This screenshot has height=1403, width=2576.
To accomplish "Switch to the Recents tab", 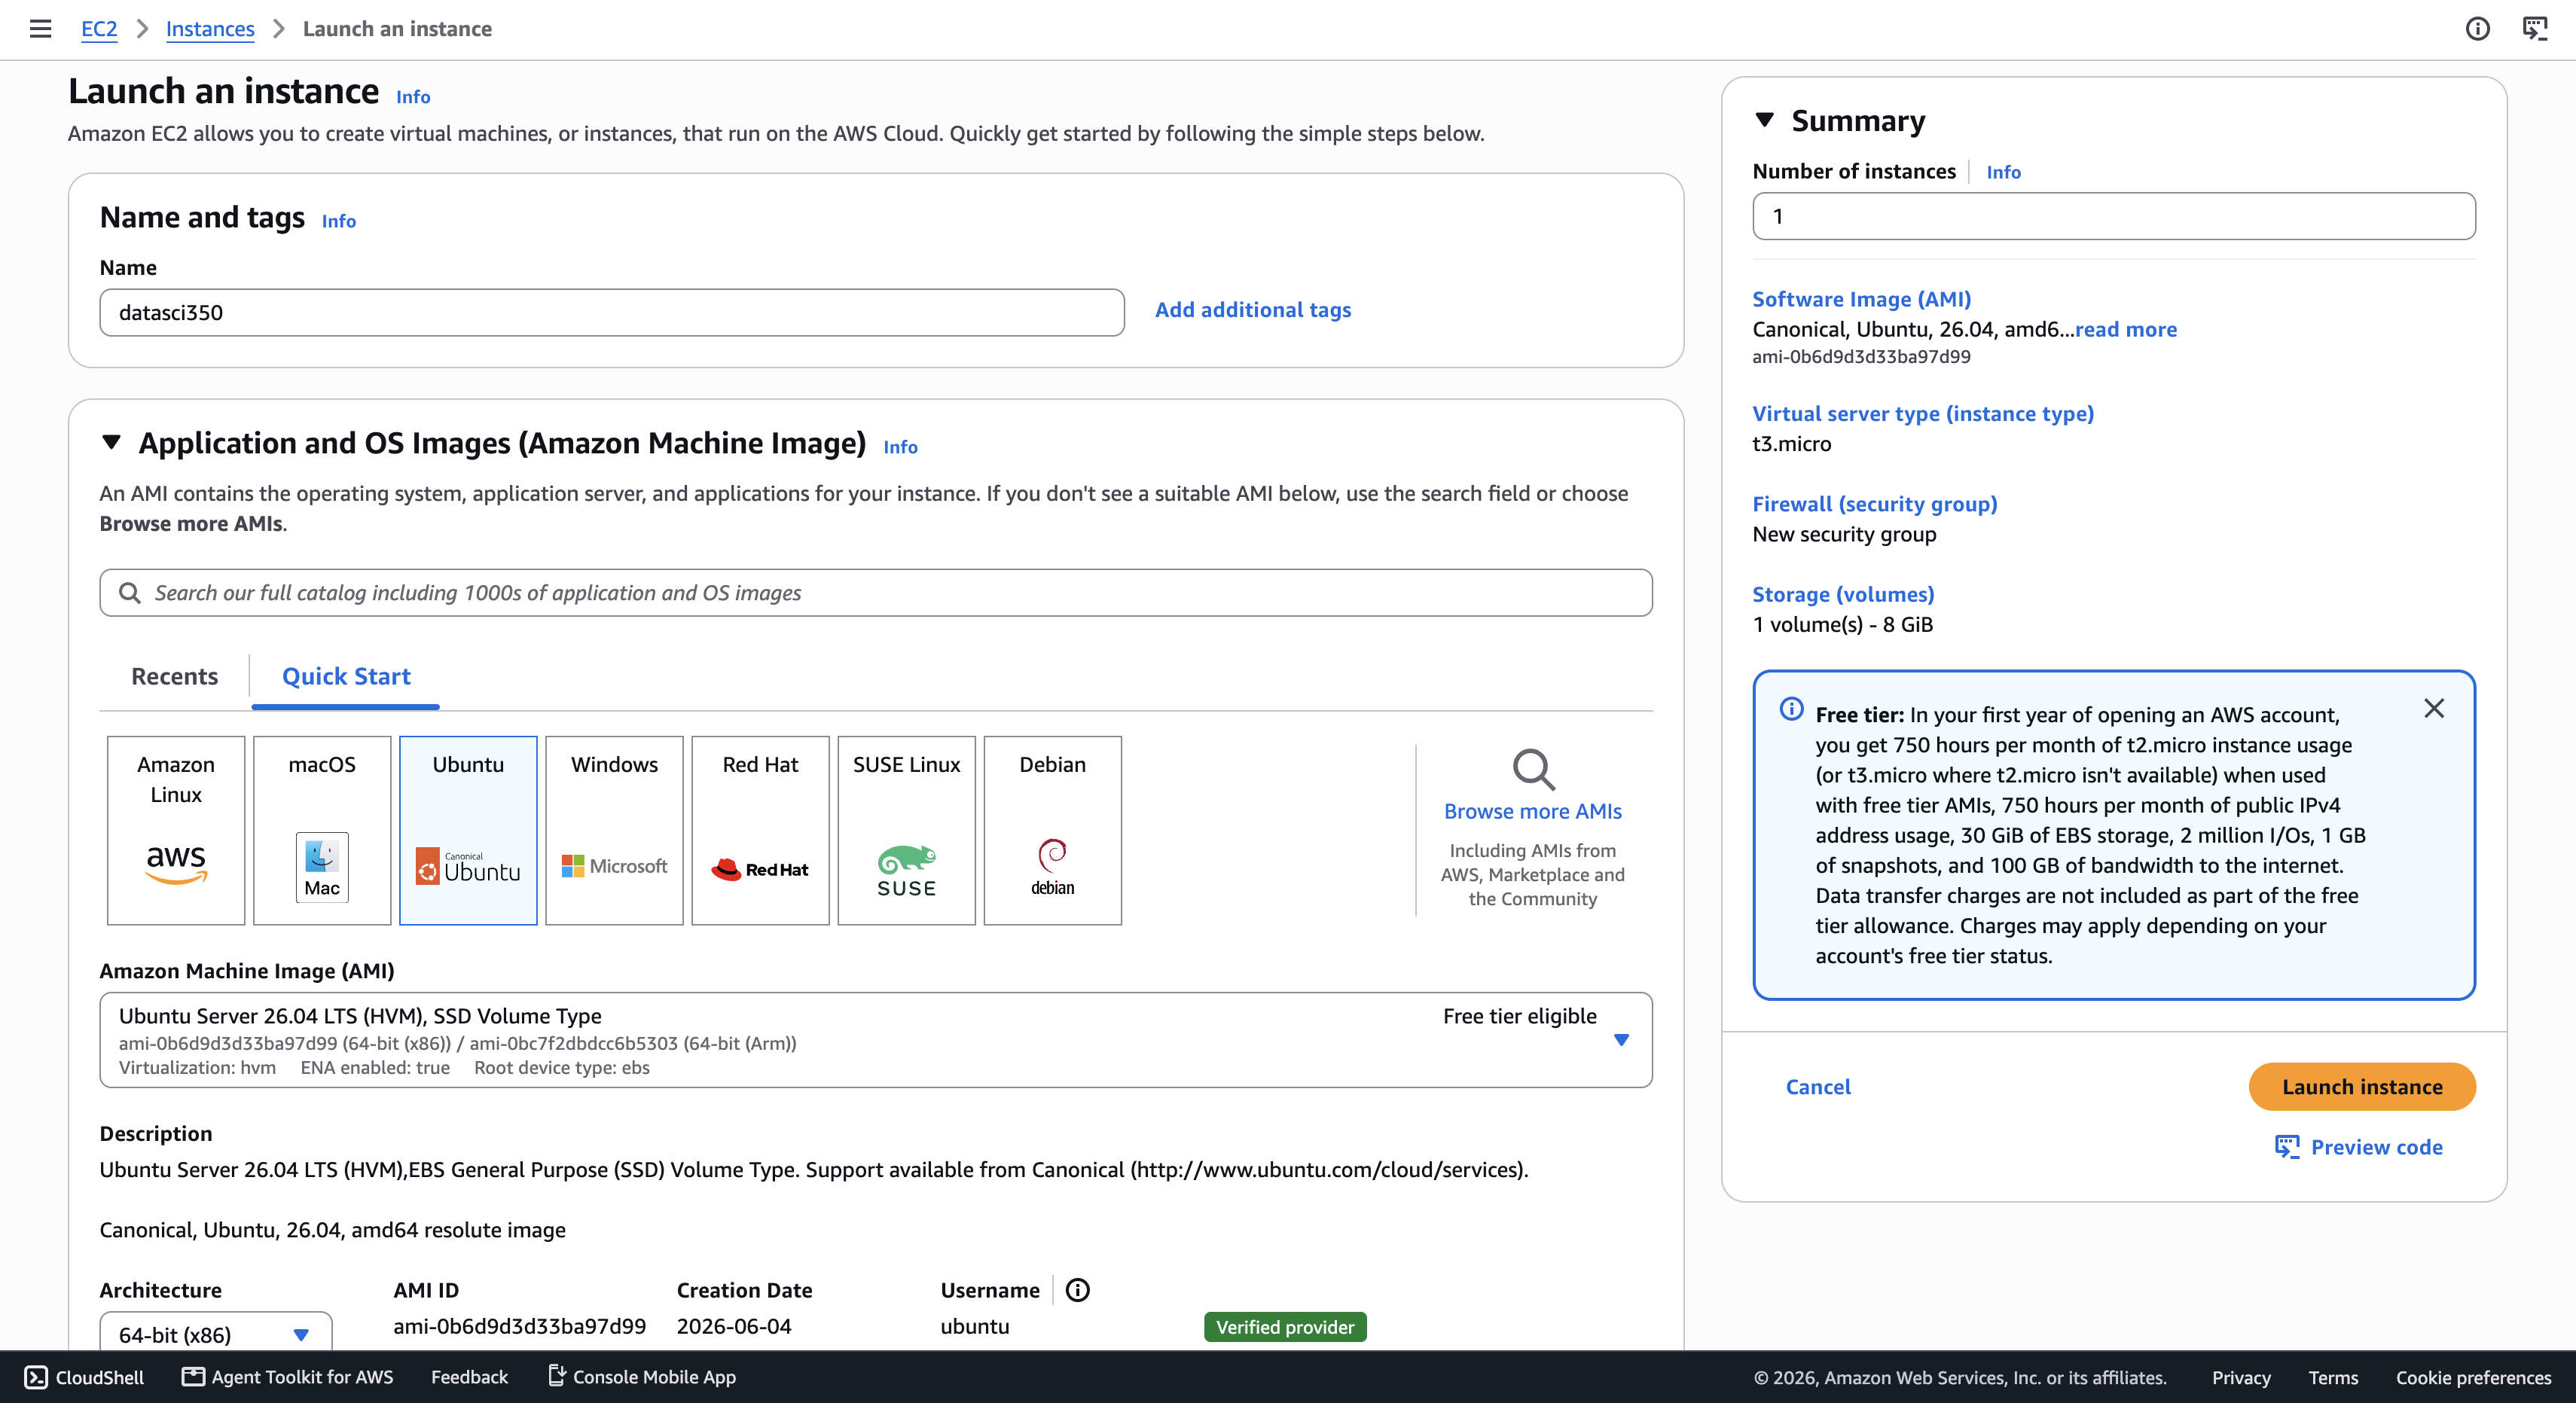I will 174,676.
